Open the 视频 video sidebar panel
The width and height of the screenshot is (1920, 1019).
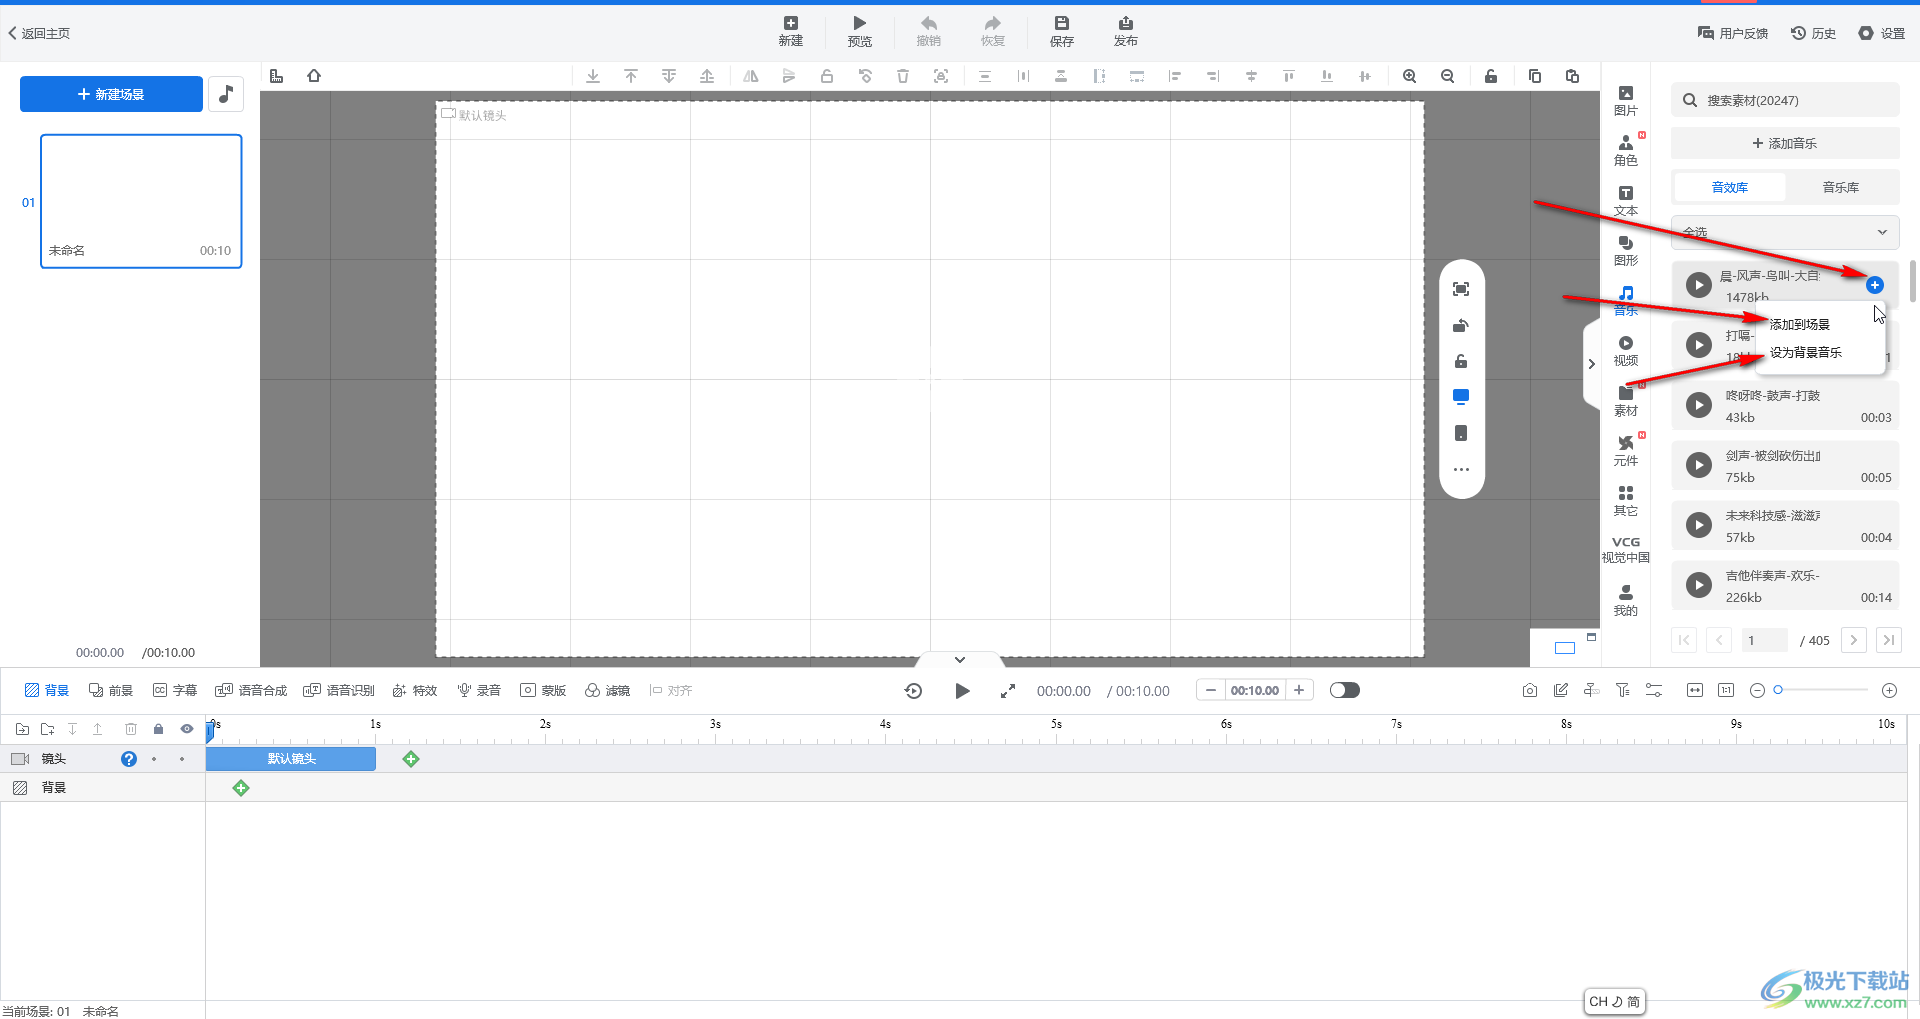point(1626,350)
